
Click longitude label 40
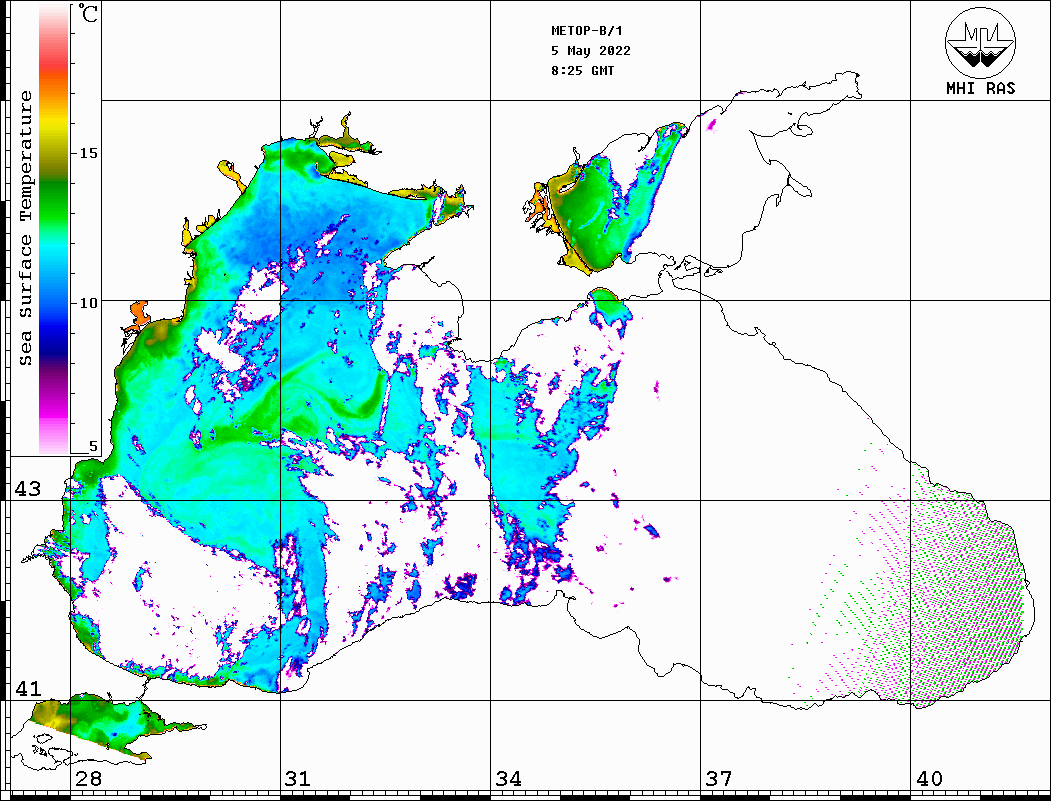[x=929, y=779]
